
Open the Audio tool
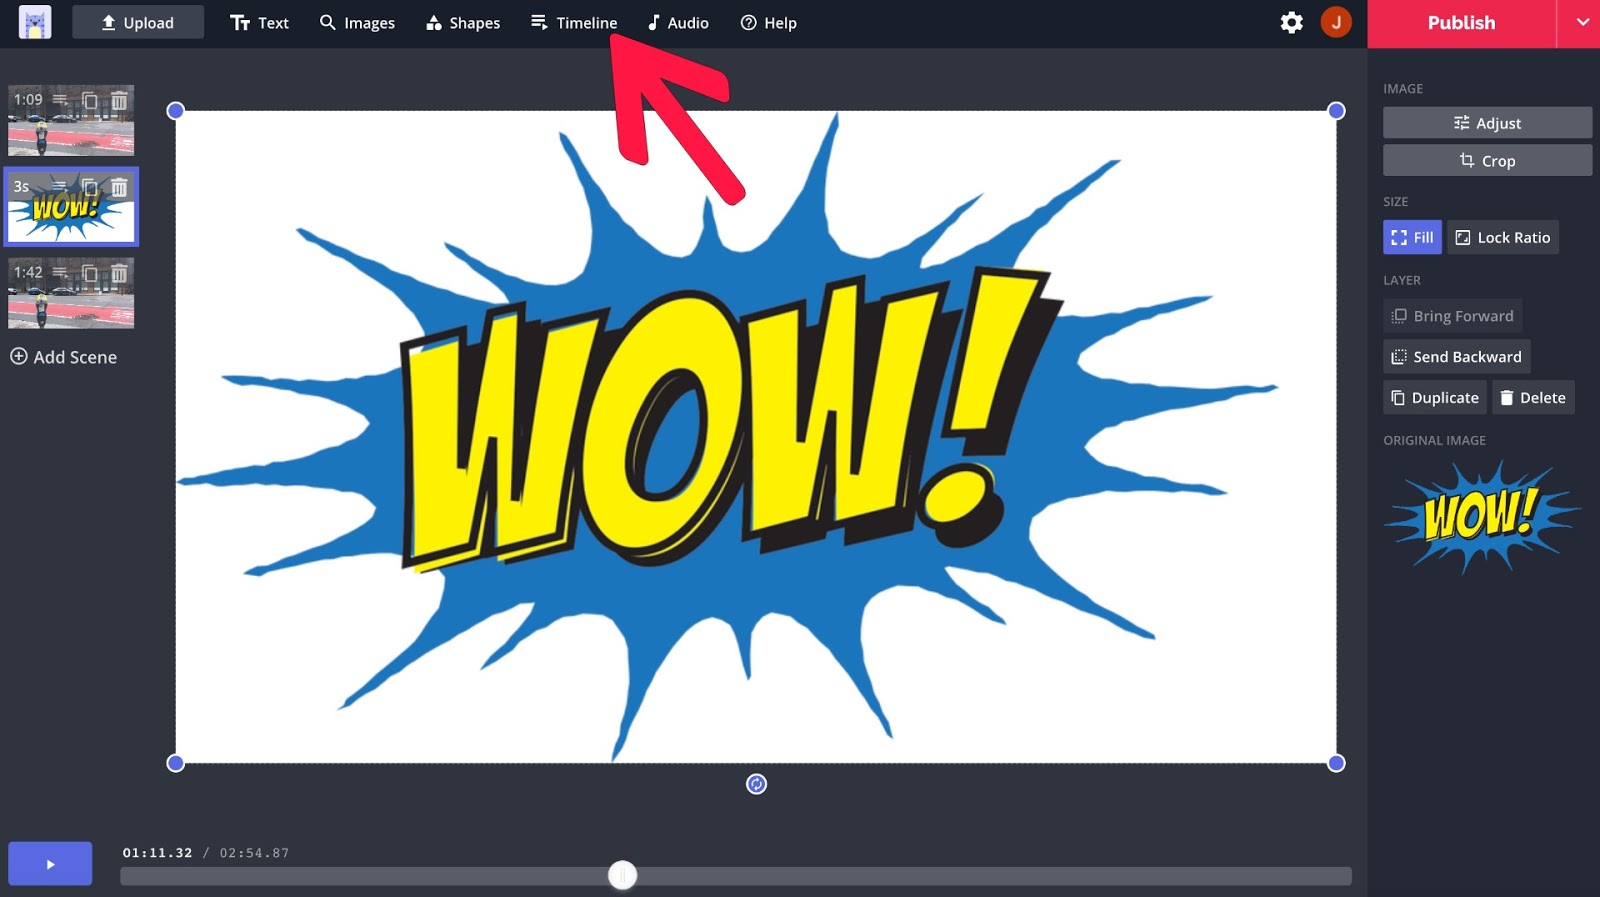click(x=678, y=22)
